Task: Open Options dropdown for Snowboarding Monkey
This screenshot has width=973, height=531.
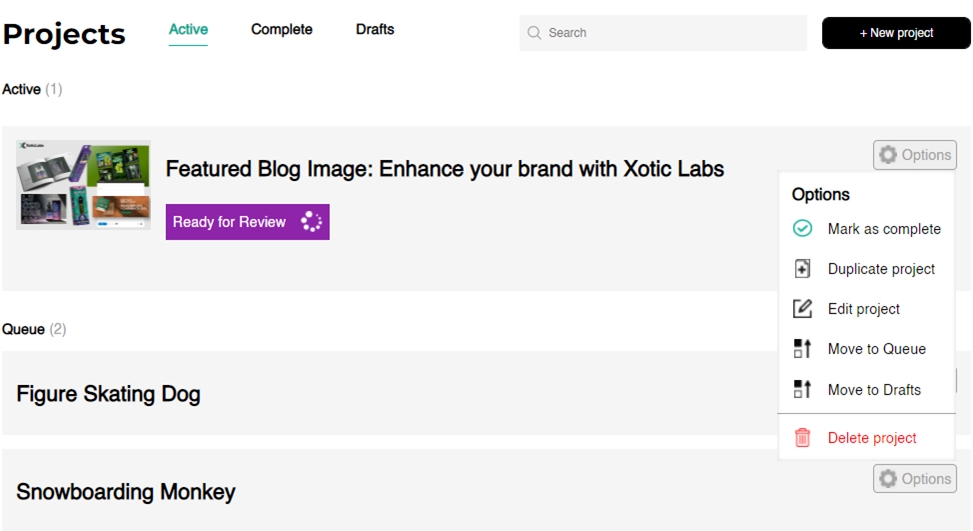Action: point(915,478)
